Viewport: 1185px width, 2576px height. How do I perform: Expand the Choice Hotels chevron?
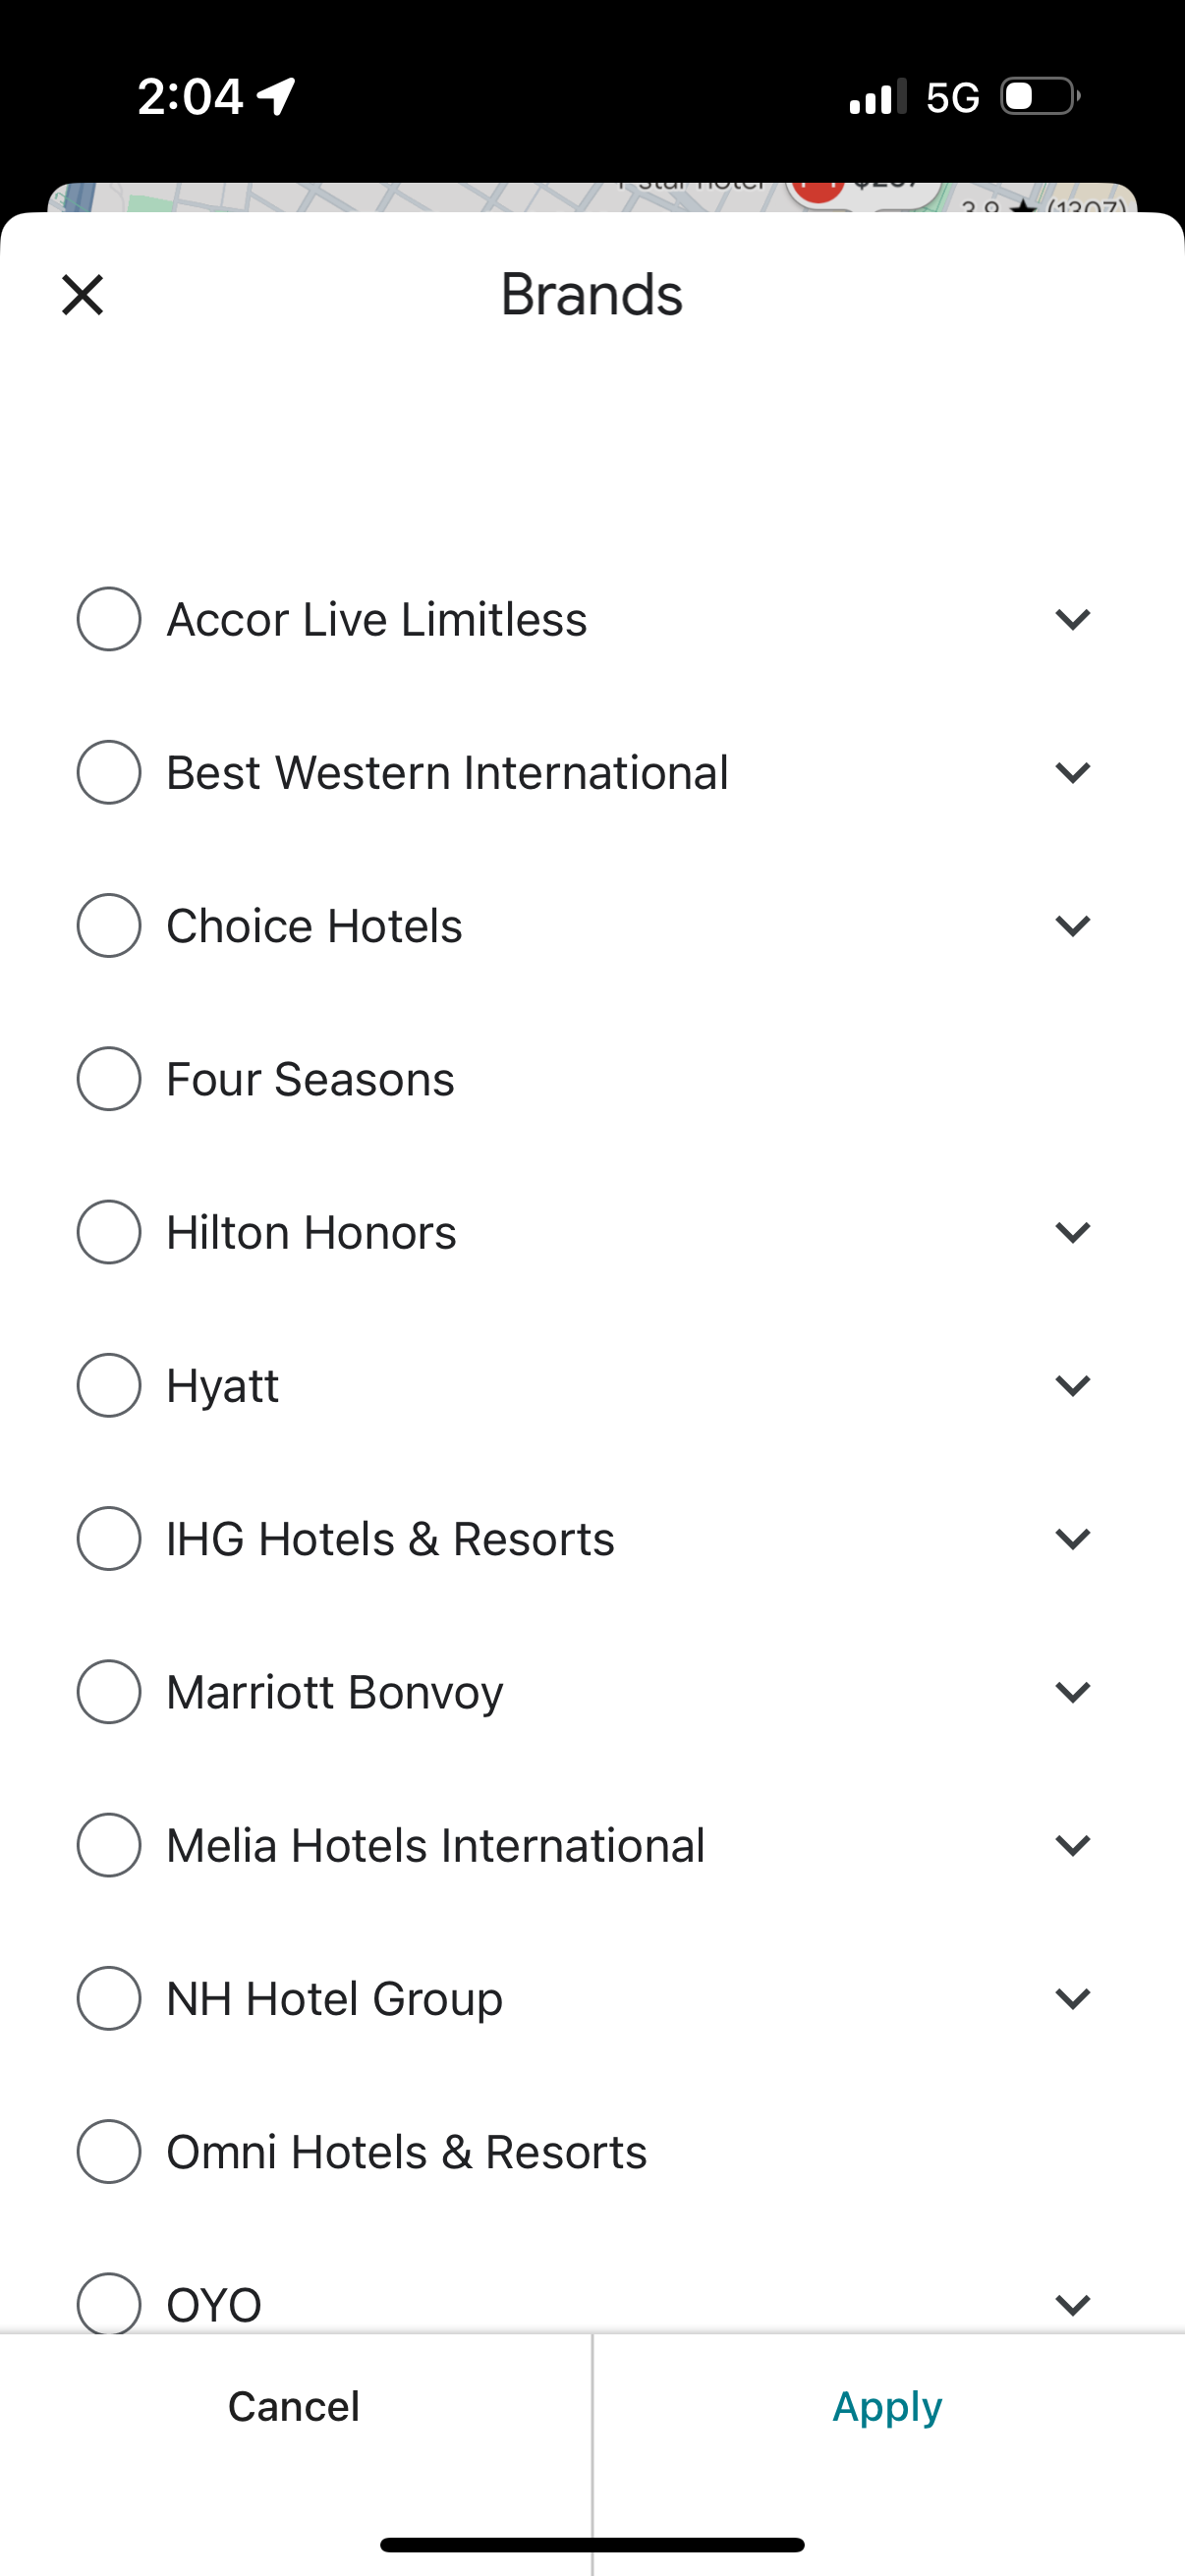click(1072, 926)
